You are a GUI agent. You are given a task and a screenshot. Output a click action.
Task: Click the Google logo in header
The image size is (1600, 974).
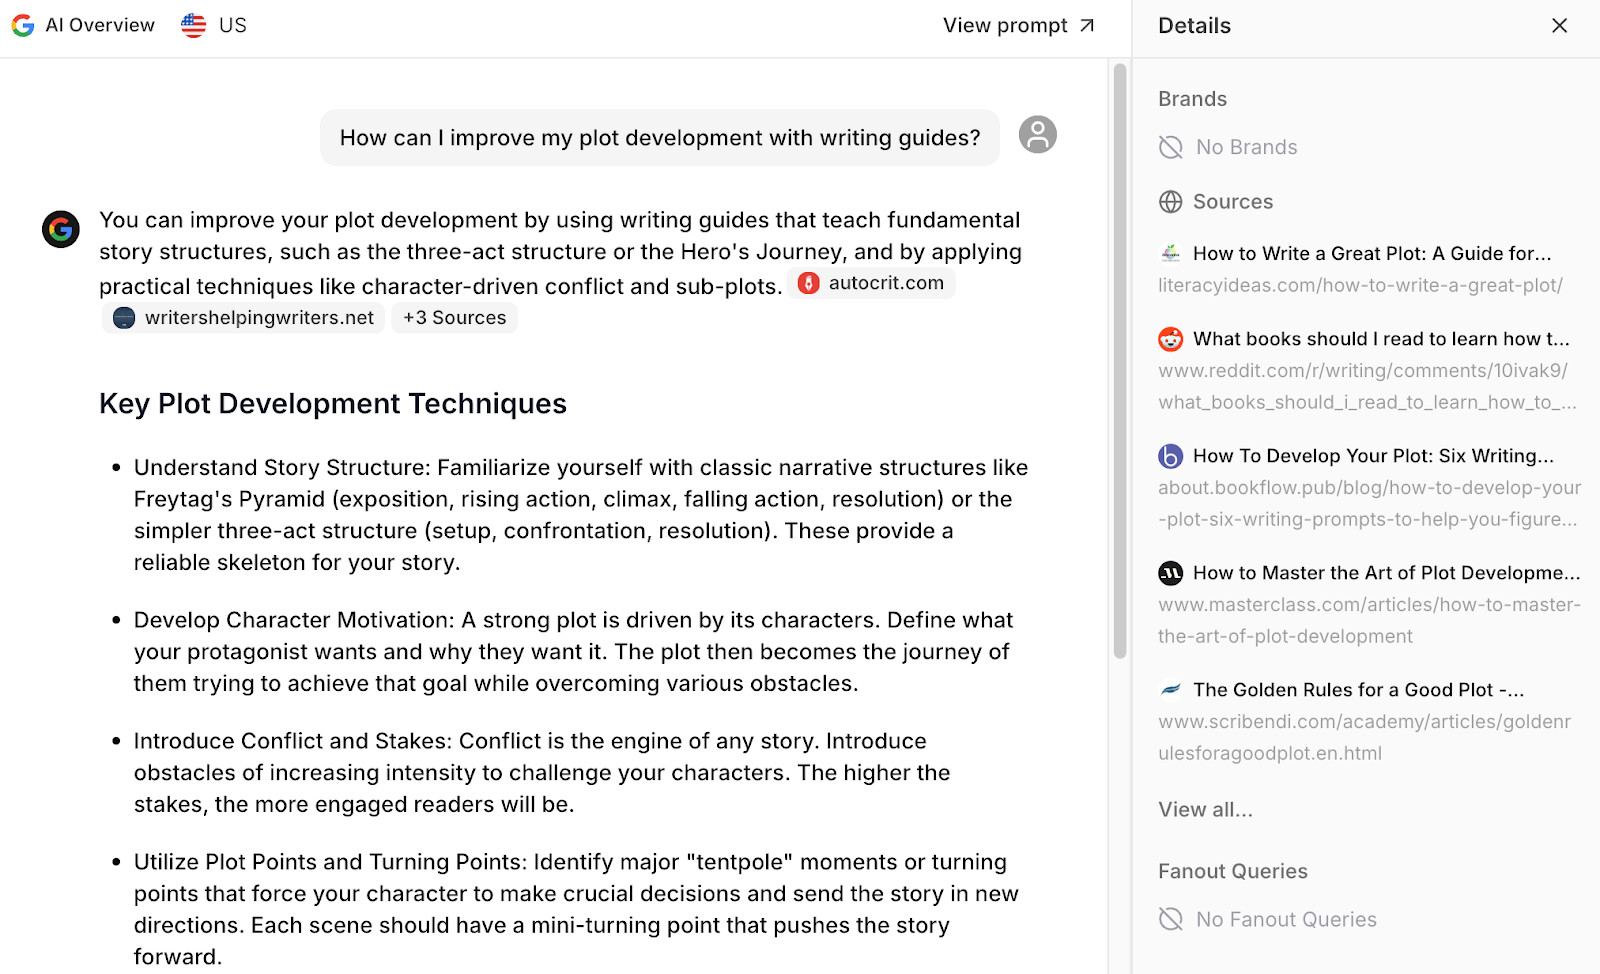[23, 25]
